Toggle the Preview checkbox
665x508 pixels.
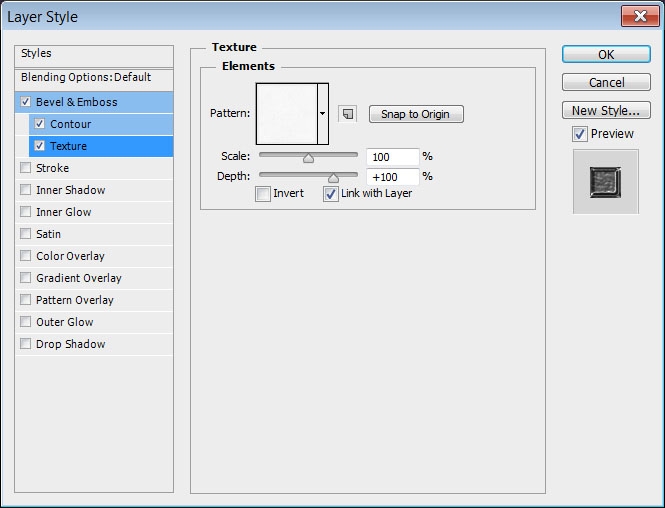pyautogui.click(x=580, y=134)
